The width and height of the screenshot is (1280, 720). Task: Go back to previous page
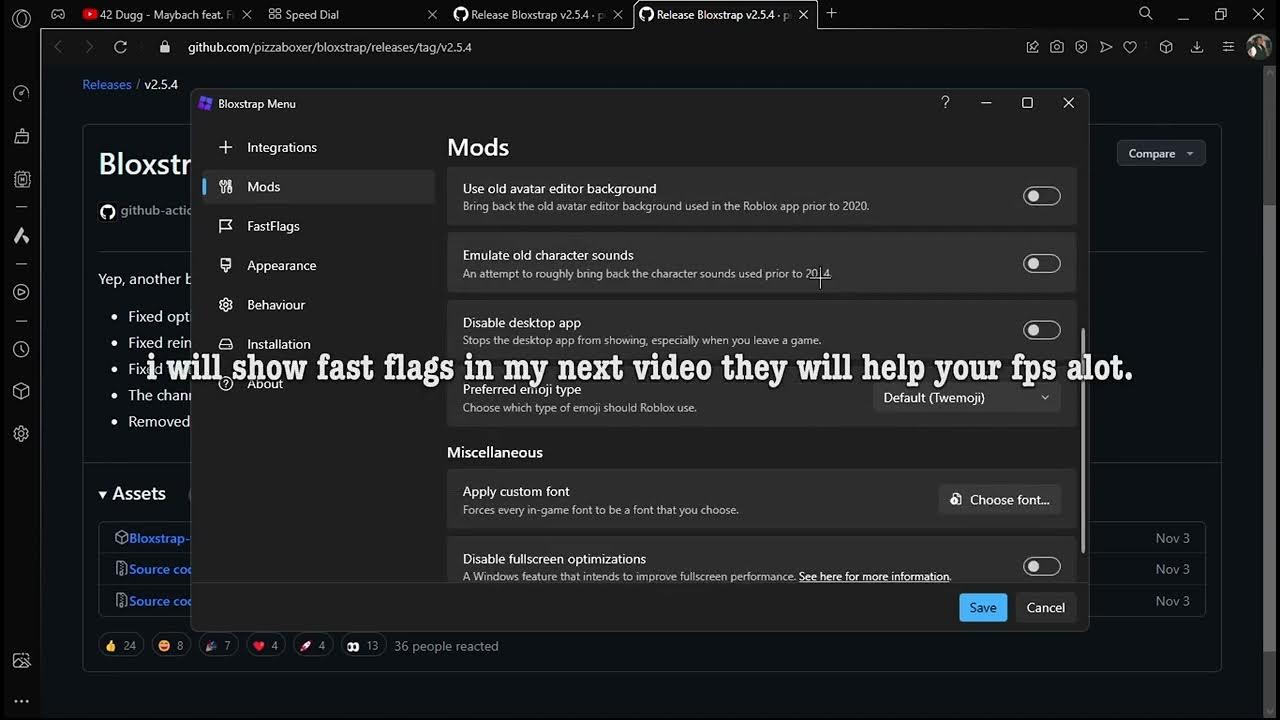coord(57,47)
